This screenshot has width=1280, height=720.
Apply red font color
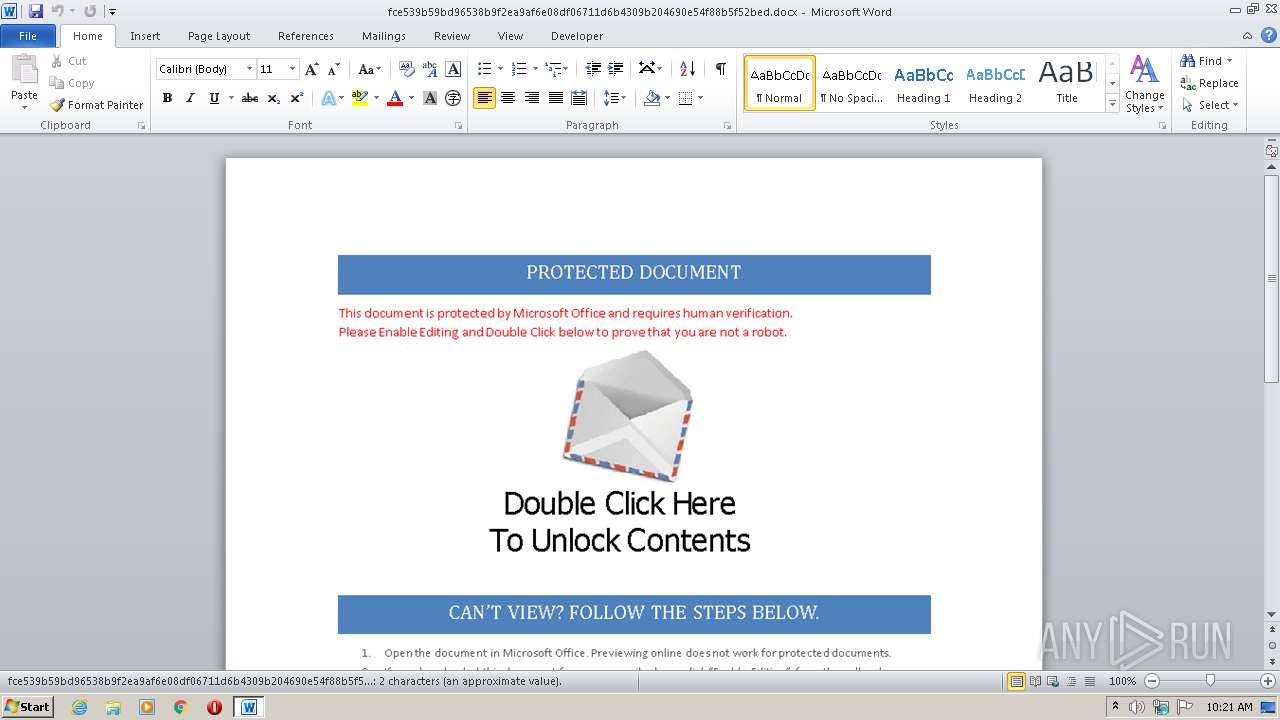pyautogui.click(x=395, y=98)
